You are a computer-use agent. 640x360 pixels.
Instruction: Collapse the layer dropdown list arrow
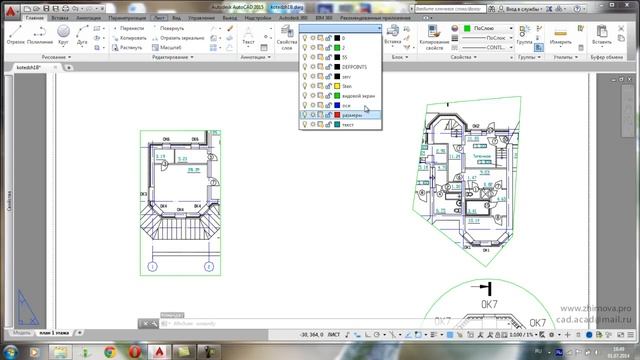coord(379,28)
